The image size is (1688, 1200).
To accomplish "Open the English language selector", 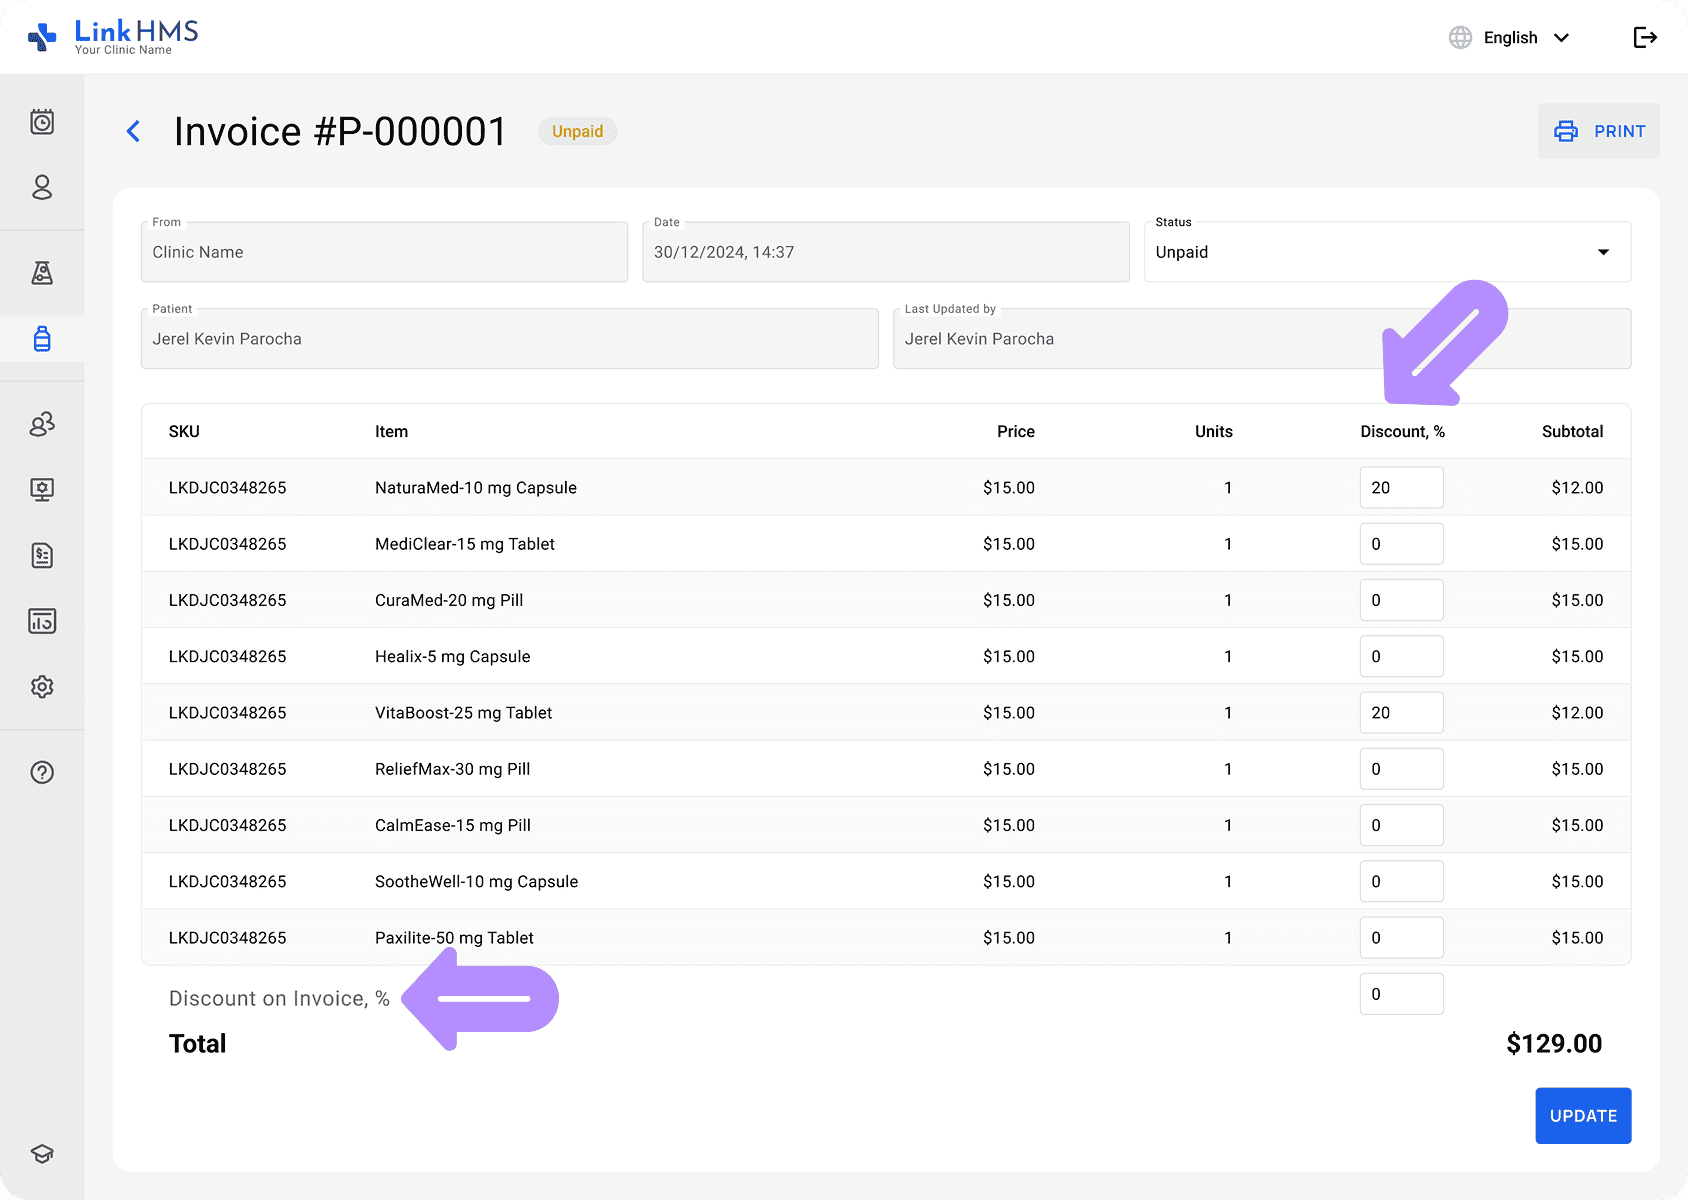I will pos(1510,38).
